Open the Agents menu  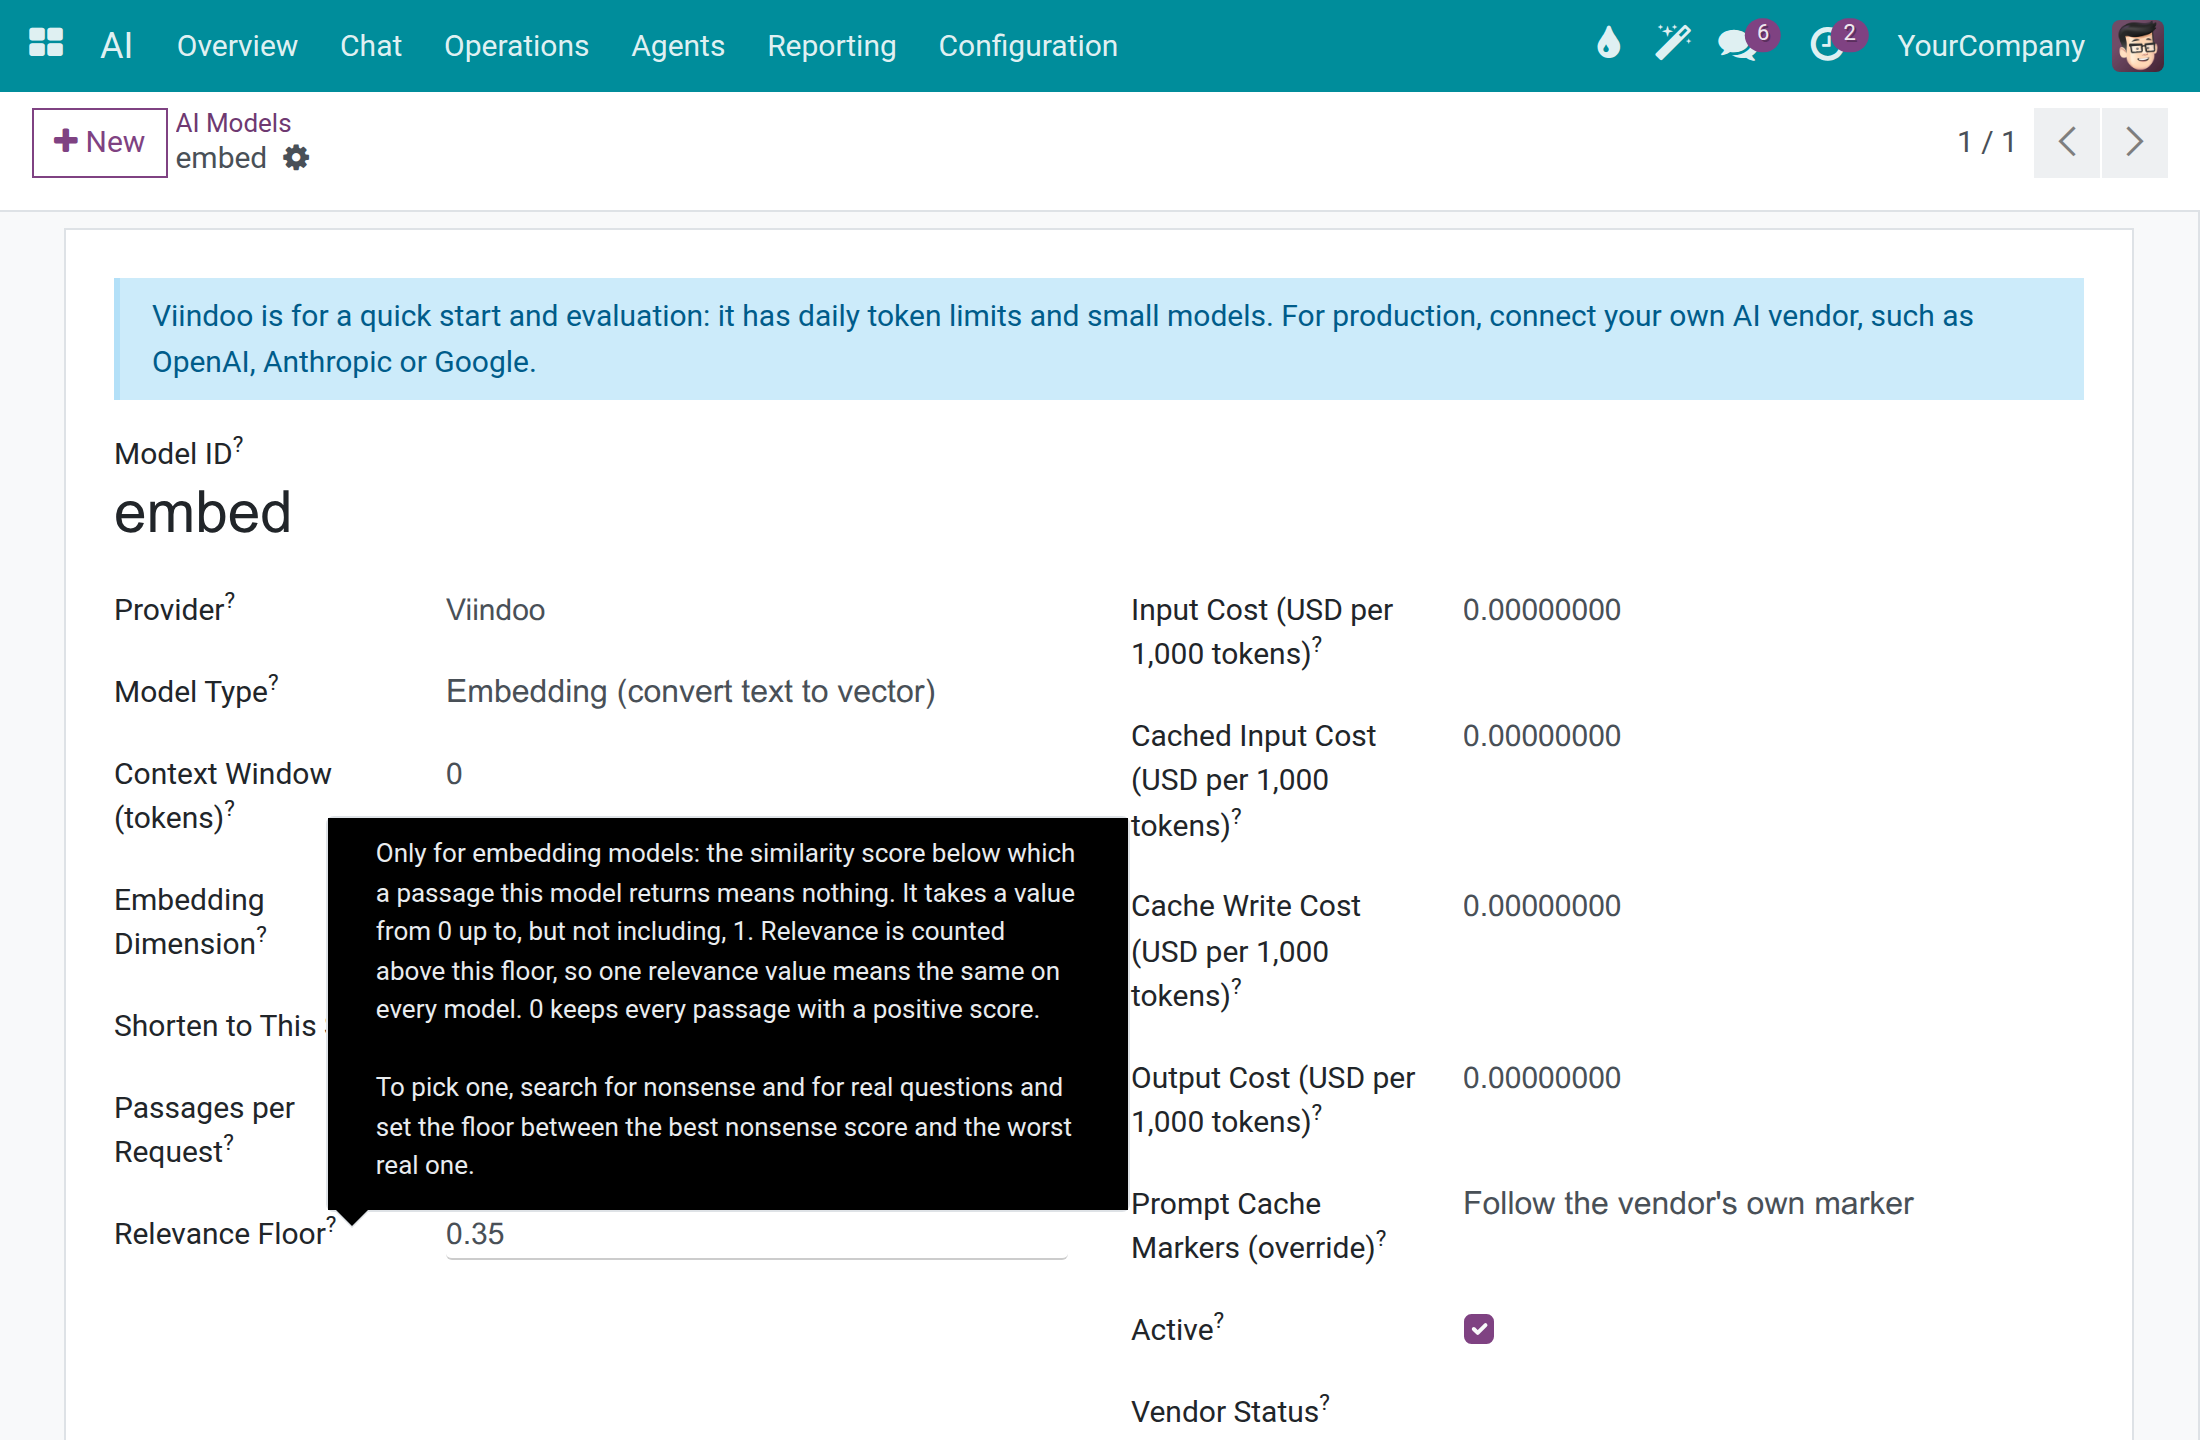678,46
